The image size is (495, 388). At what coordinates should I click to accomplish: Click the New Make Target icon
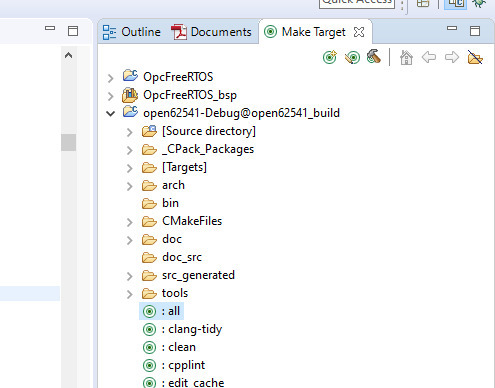coord(330,57)
